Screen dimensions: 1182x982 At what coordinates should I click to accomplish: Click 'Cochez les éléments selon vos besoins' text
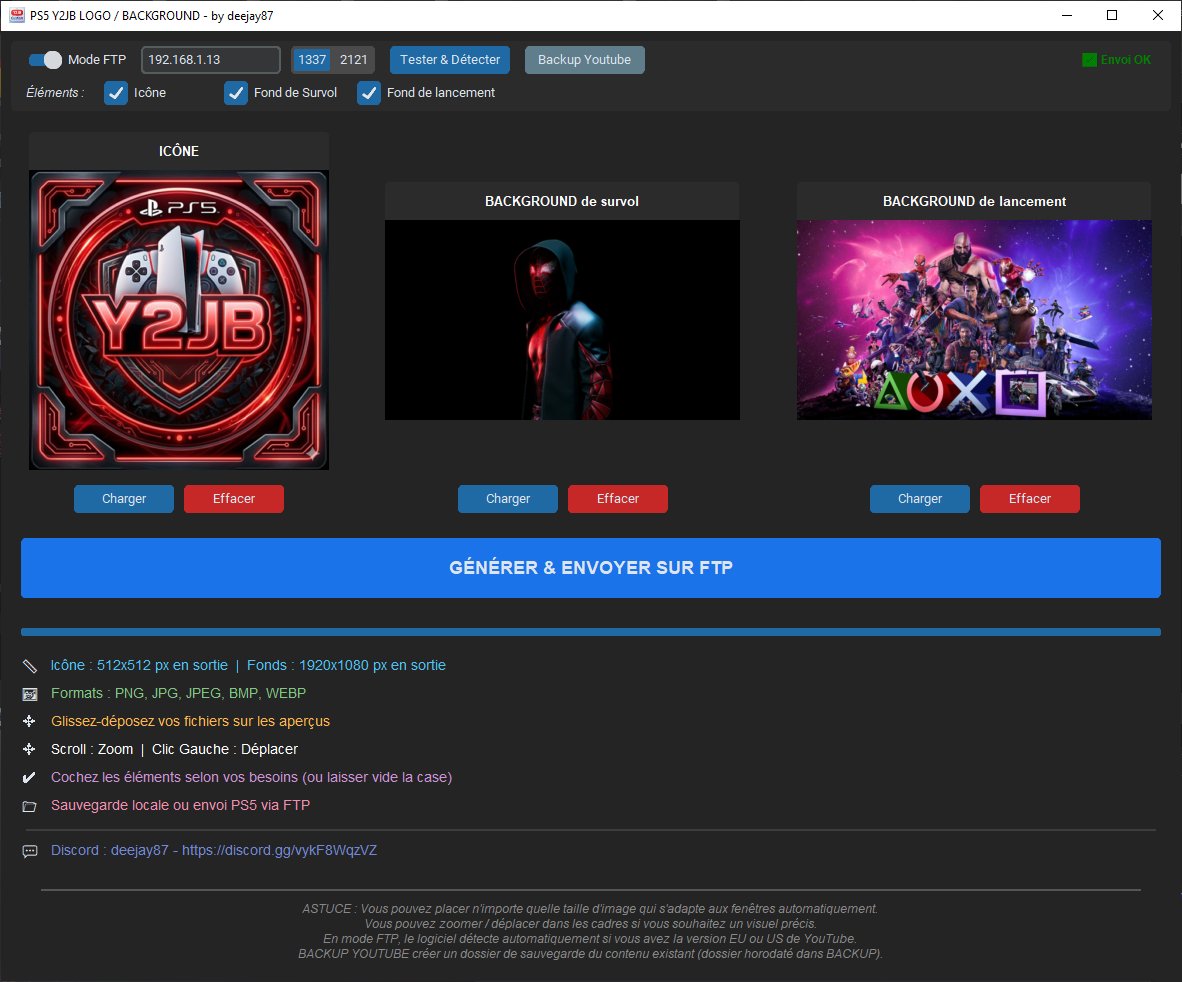[x=174, y=777]
